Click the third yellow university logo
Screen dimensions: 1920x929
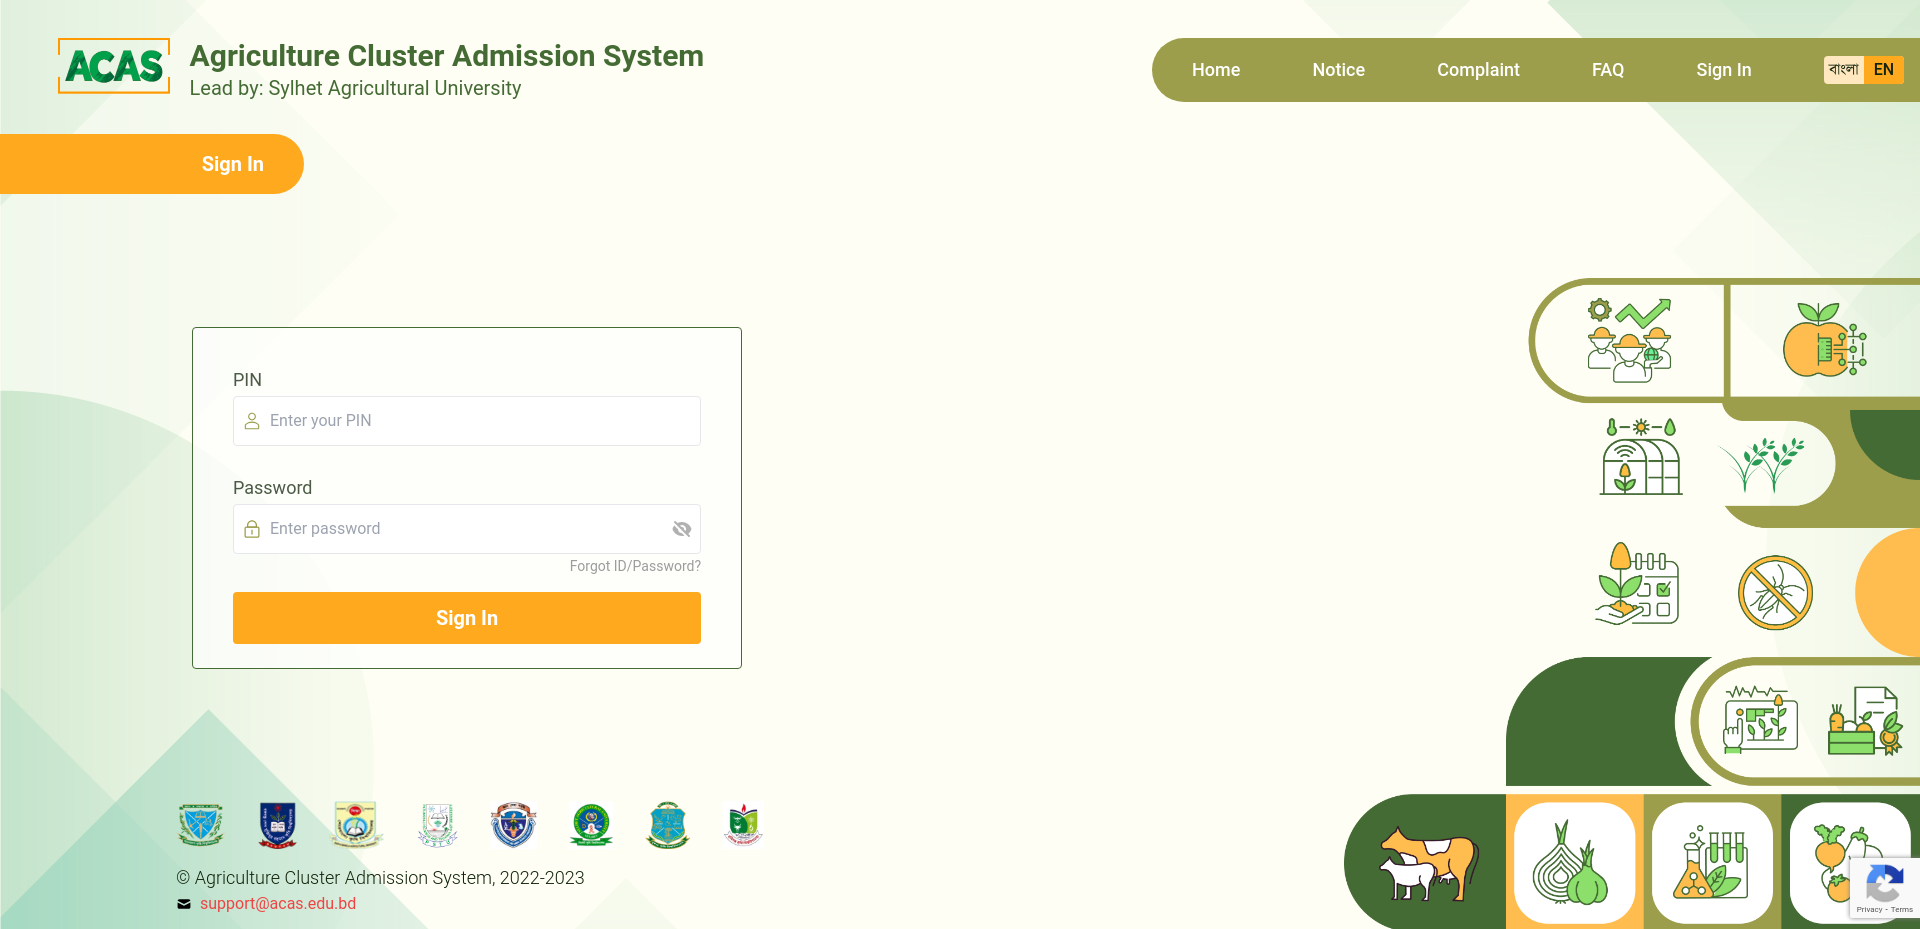[356, 825]
